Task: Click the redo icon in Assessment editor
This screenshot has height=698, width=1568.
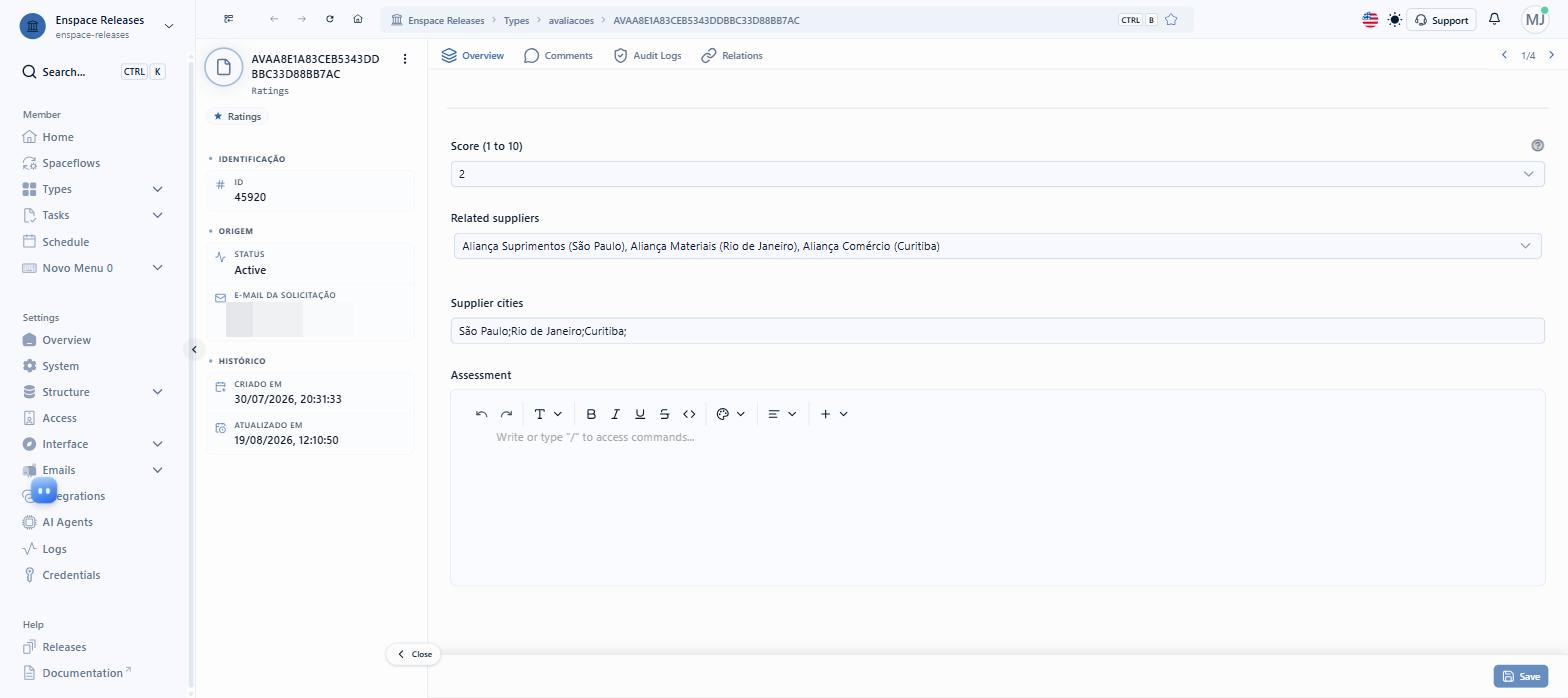Action: point(506,414)
